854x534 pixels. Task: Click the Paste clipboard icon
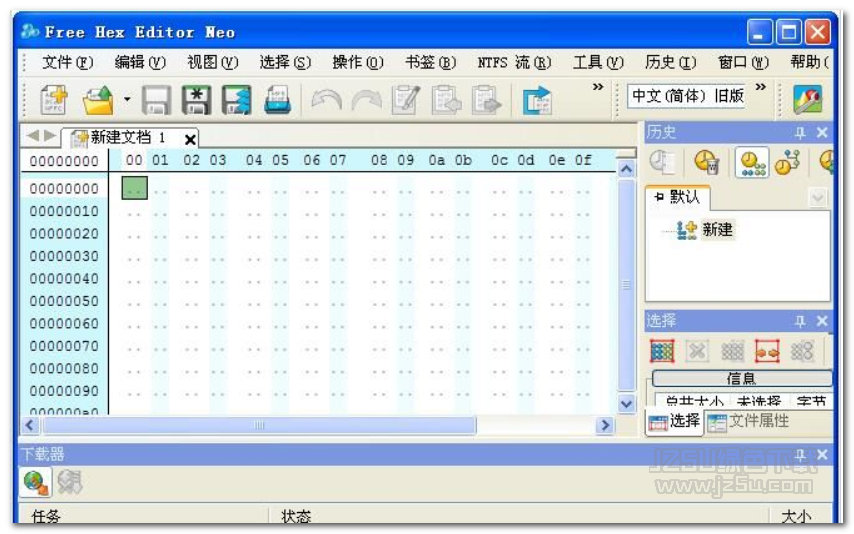pos(486,100)
